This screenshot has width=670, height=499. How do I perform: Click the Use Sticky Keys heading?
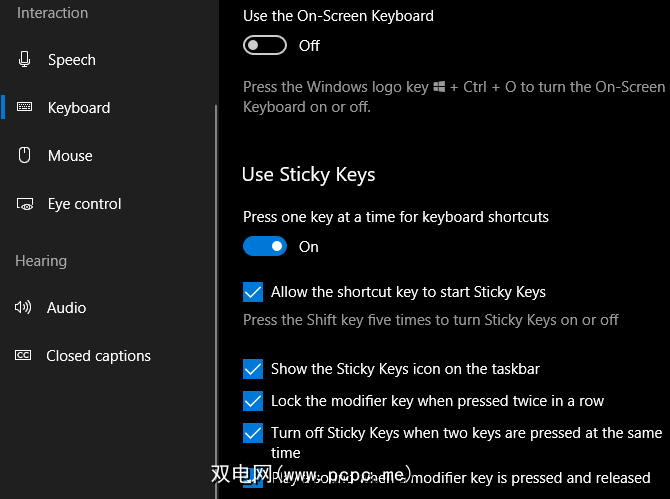(309, 175)
